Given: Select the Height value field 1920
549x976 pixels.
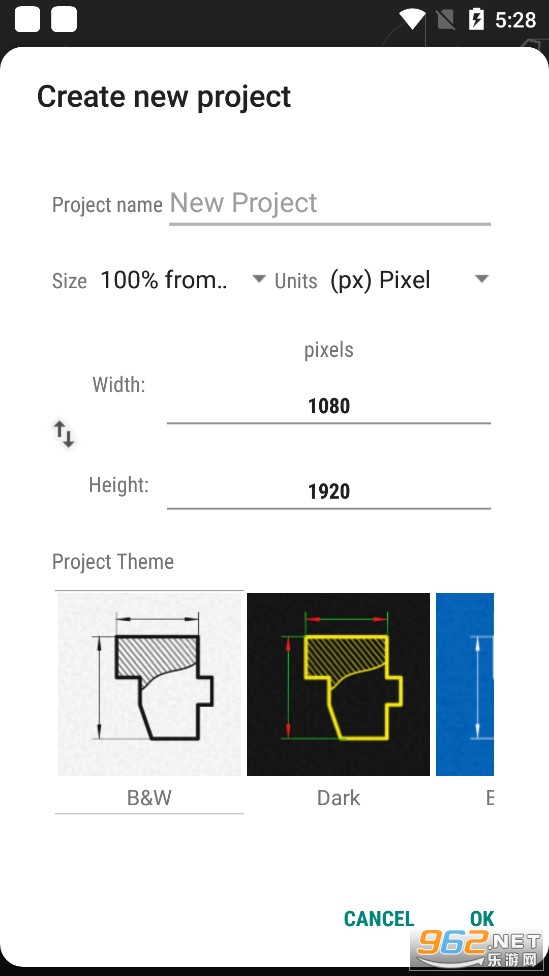Looking at the screenshot, I should click(x=329, y=492).
